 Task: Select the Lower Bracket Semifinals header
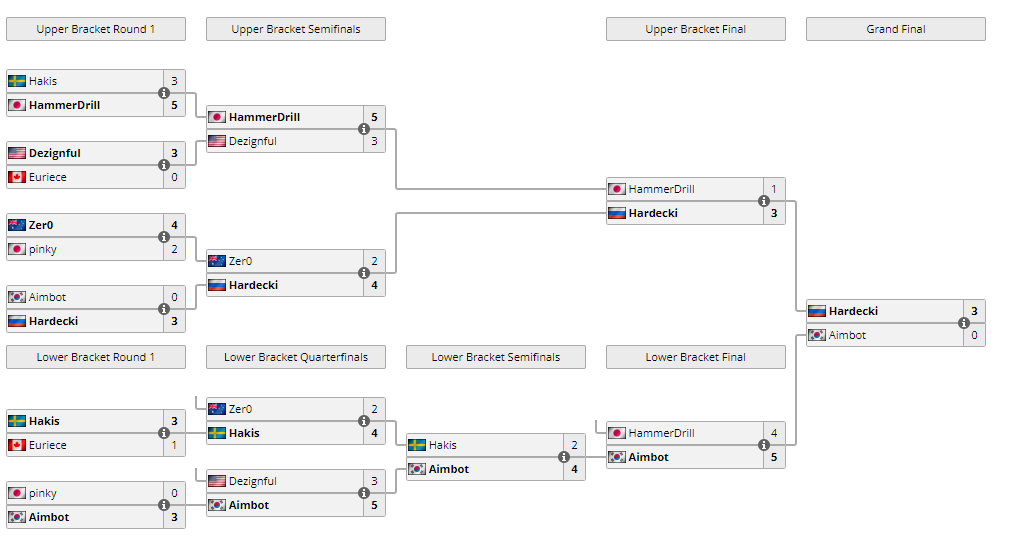(x=496, y=357)
